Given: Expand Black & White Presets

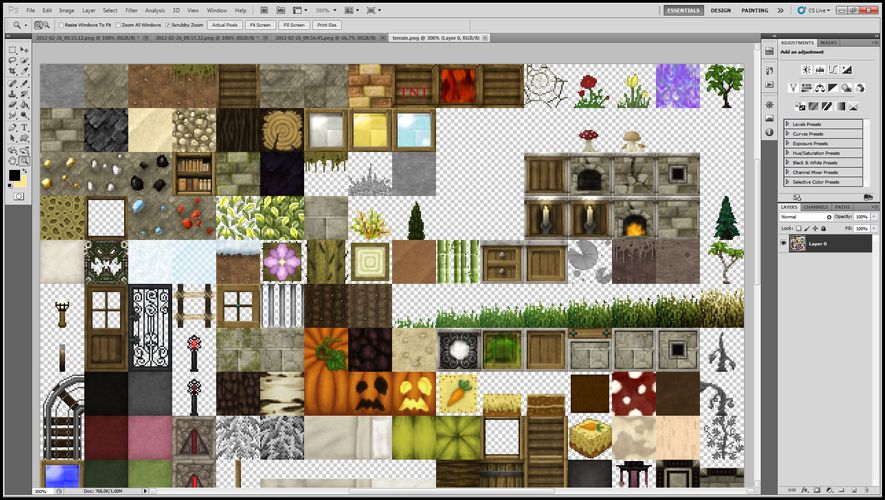Looking at the screenshot, I should (x=787, y=163).
